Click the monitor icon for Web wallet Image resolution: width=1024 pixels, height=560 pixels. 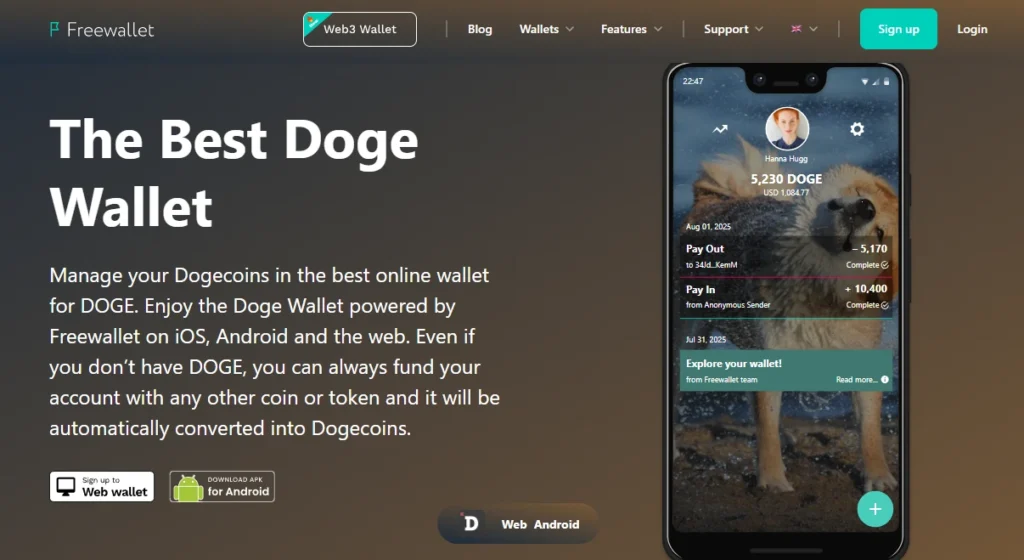[66, 487]
